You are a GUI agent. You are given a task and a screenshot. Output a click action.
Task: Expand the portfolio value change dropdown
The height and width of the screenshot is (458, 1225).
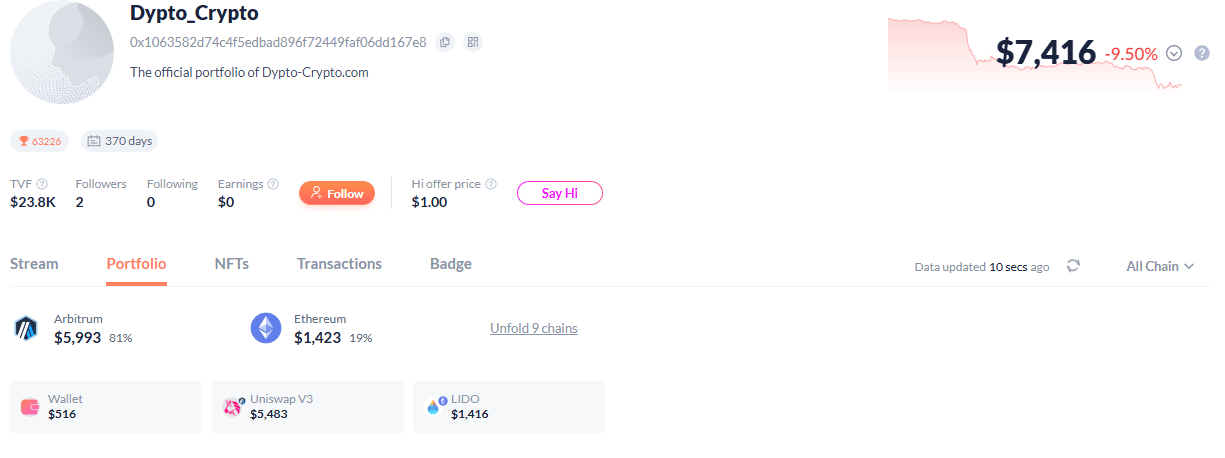click(x=1174, y=53)
